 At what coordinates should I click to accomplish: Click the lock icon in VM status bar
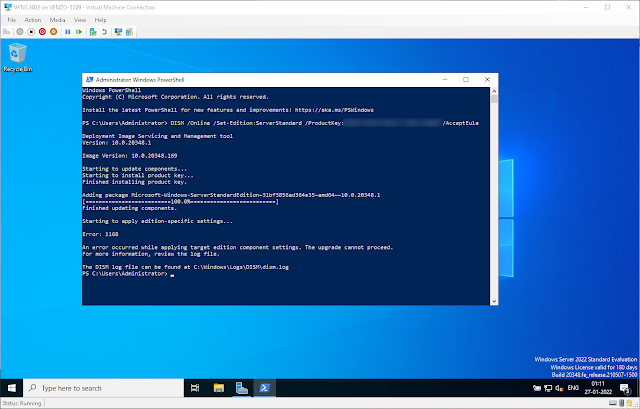pos(629,403)
